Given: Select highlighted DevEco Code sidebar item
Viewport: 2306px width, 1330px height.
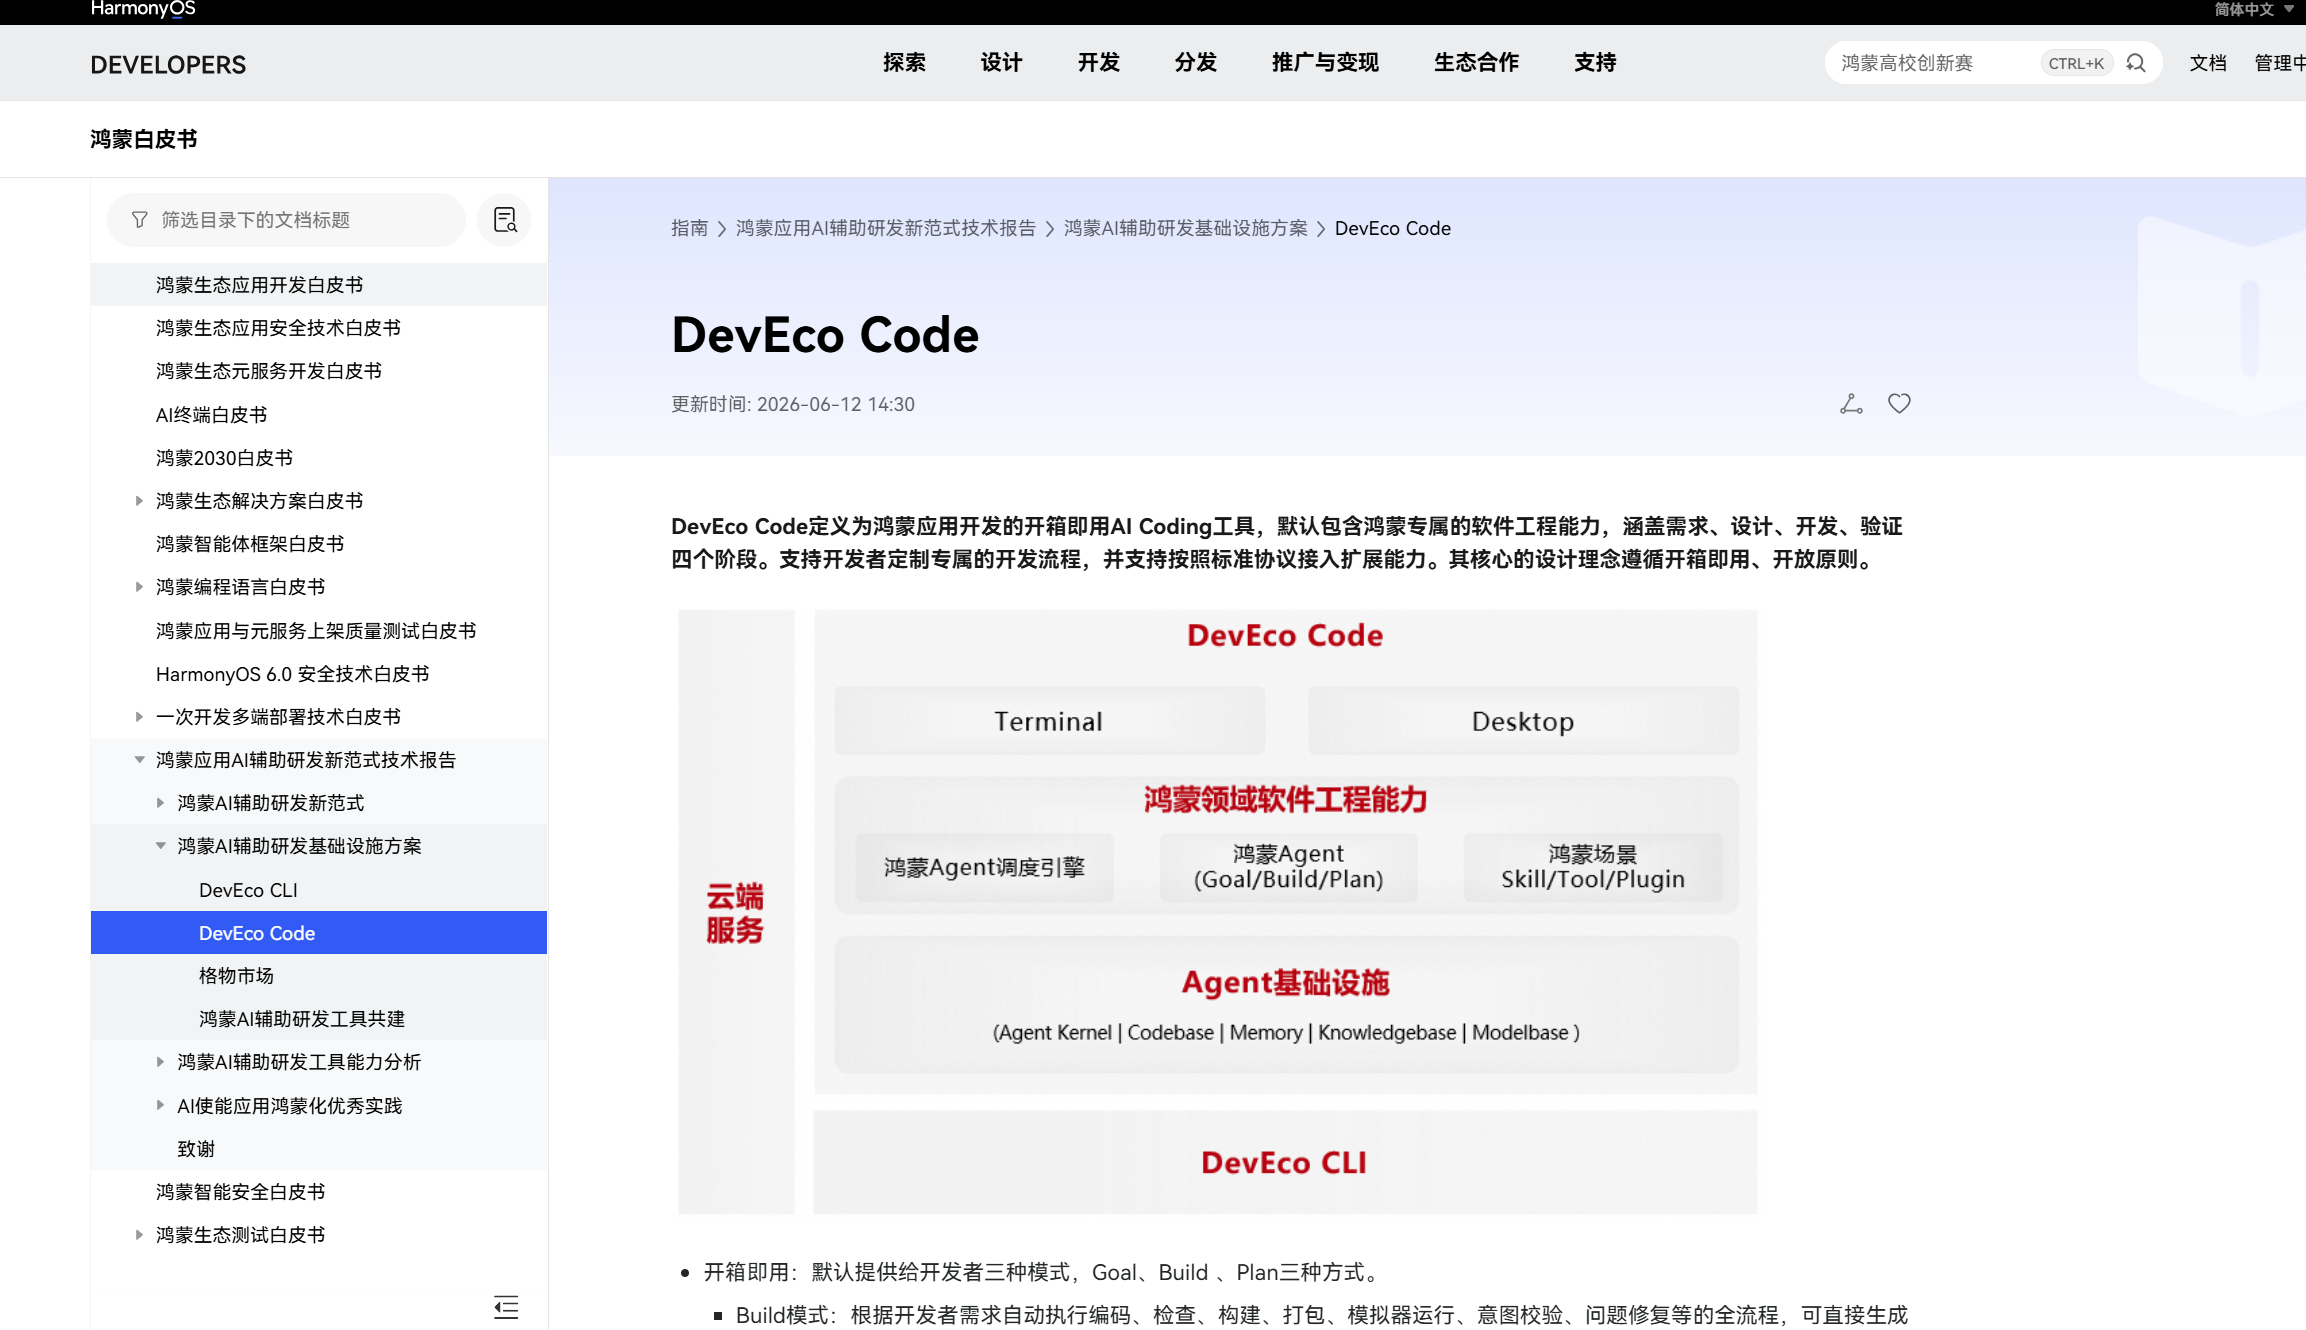Looking at the screenshot, I should 319,933.
